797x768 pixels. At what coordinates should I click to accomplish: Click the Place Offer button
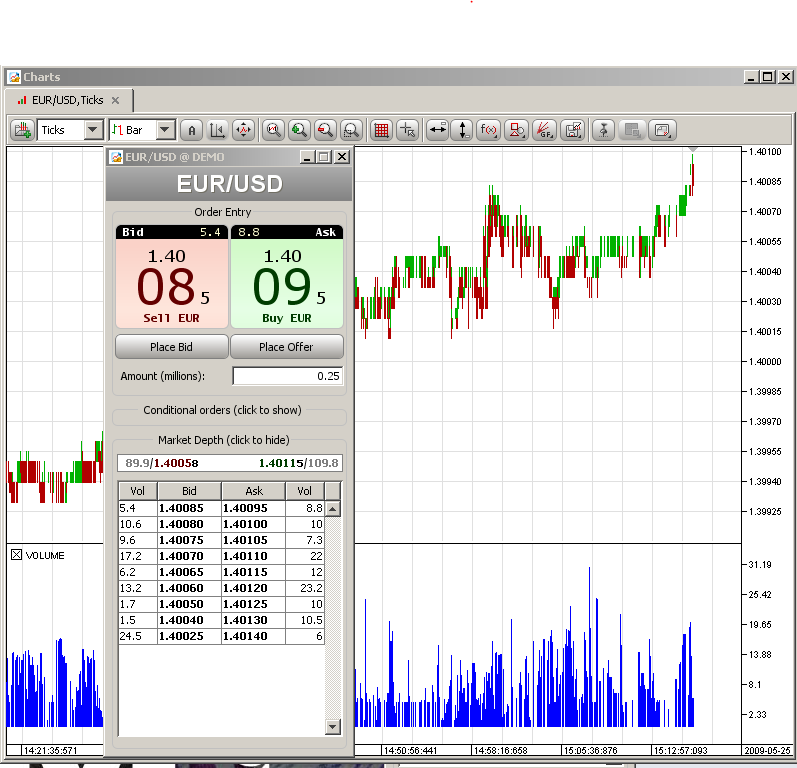(286, 347)
